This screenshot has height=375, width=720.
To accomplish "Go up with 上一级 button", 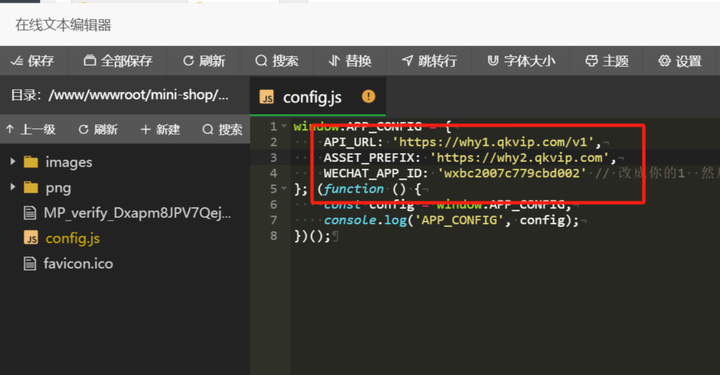I will pyautogui.click(x=31, y=129).
